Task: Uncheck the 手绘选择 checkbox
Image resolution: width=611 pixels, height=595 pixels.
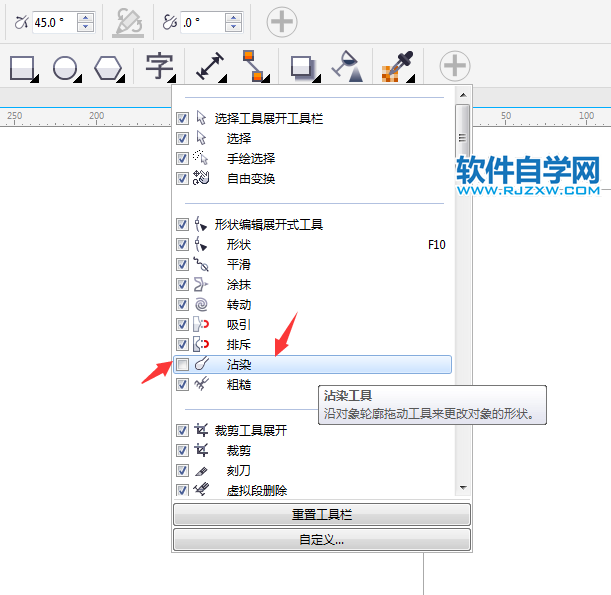Action: [182, 158]
